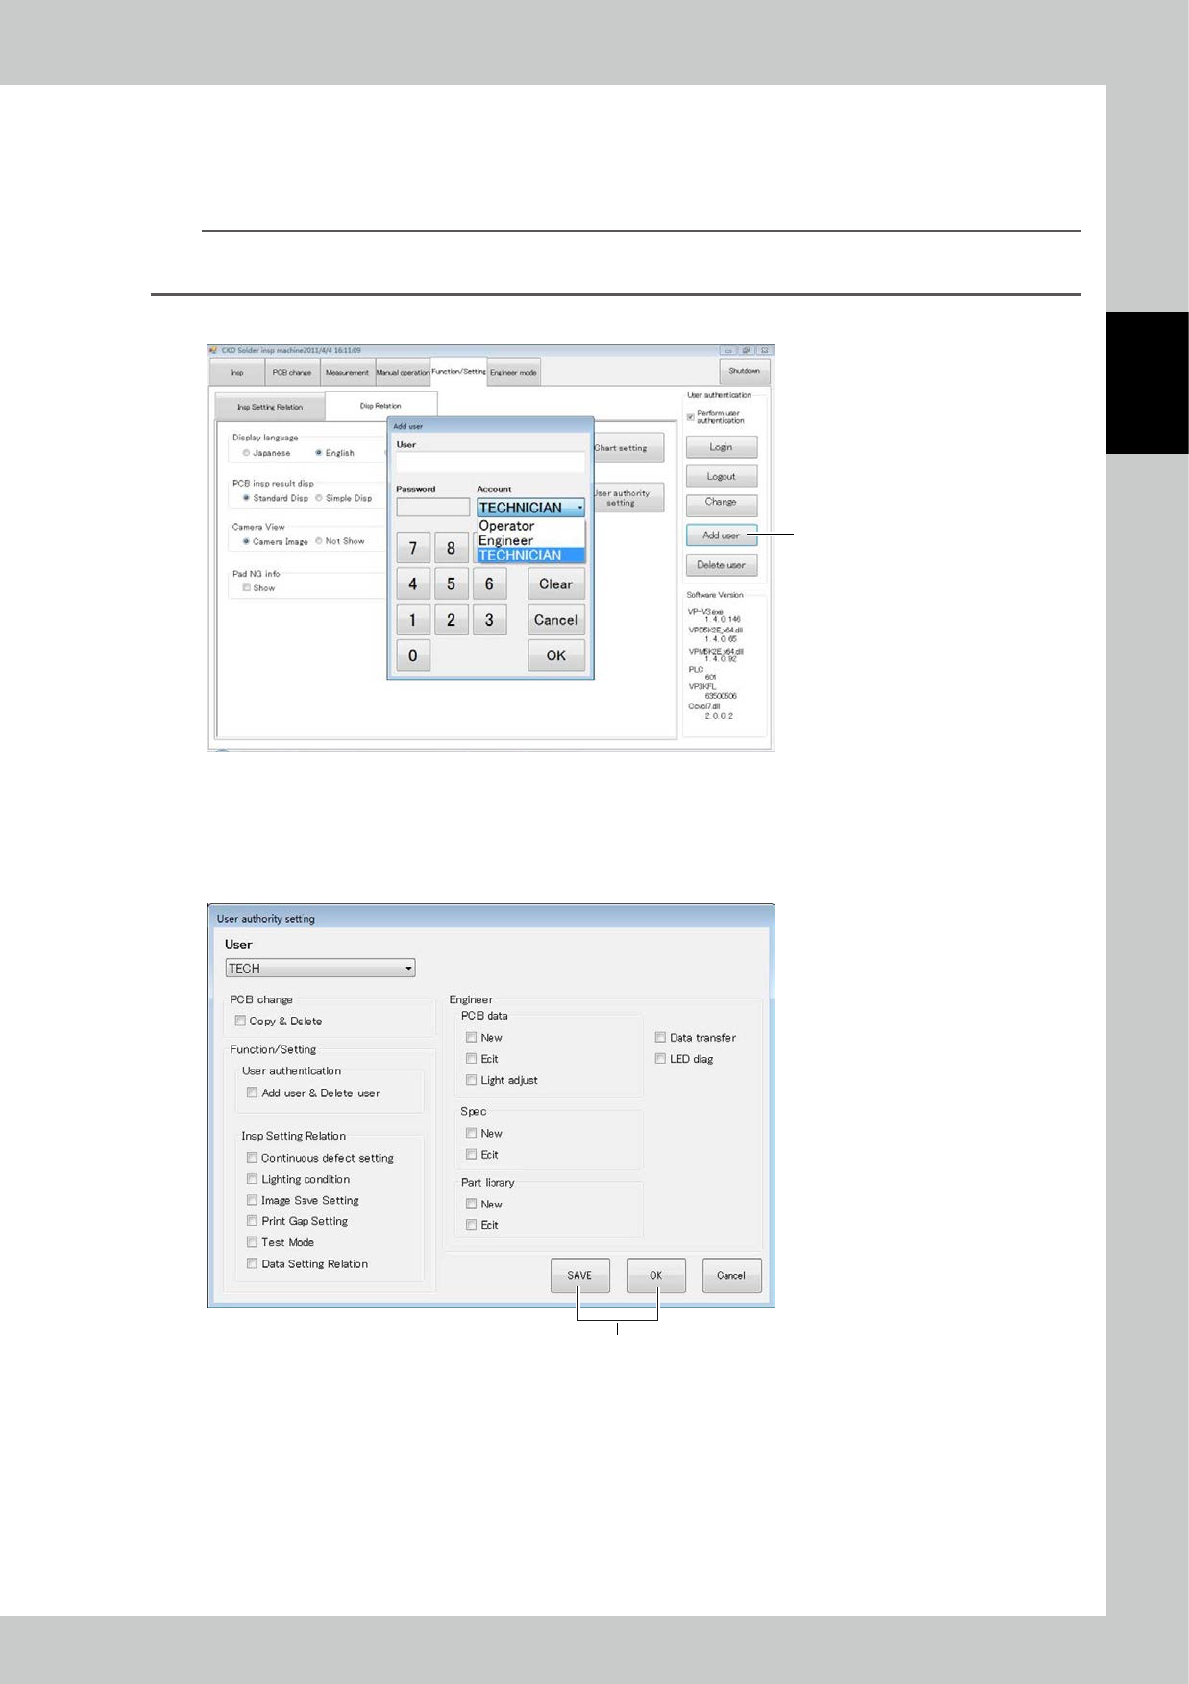Click the Password input field
The width and height of the screenshot is (1189, 1684).
tap(433, 507)
